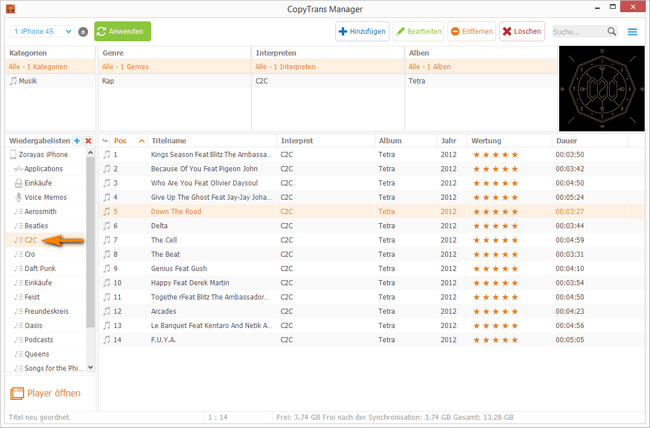Click Einkäufe shopping bag icon
This screenshot has height=428, width=650.
pyautogui.click(x=18, y=183)
